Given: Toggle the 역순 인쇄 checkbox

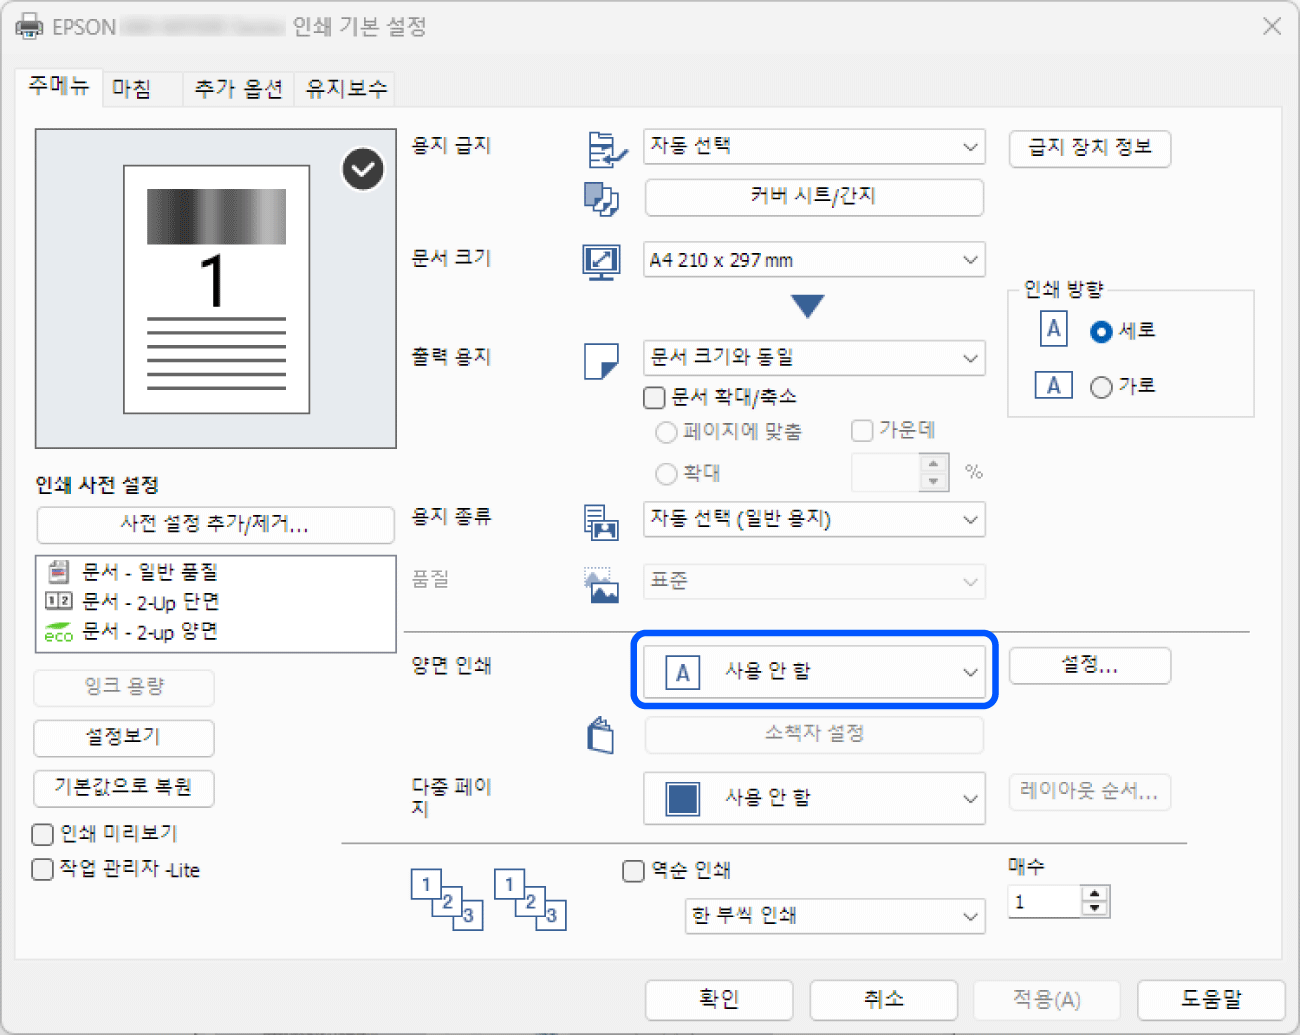Looking at the screenshot, I should coord(633,871).
